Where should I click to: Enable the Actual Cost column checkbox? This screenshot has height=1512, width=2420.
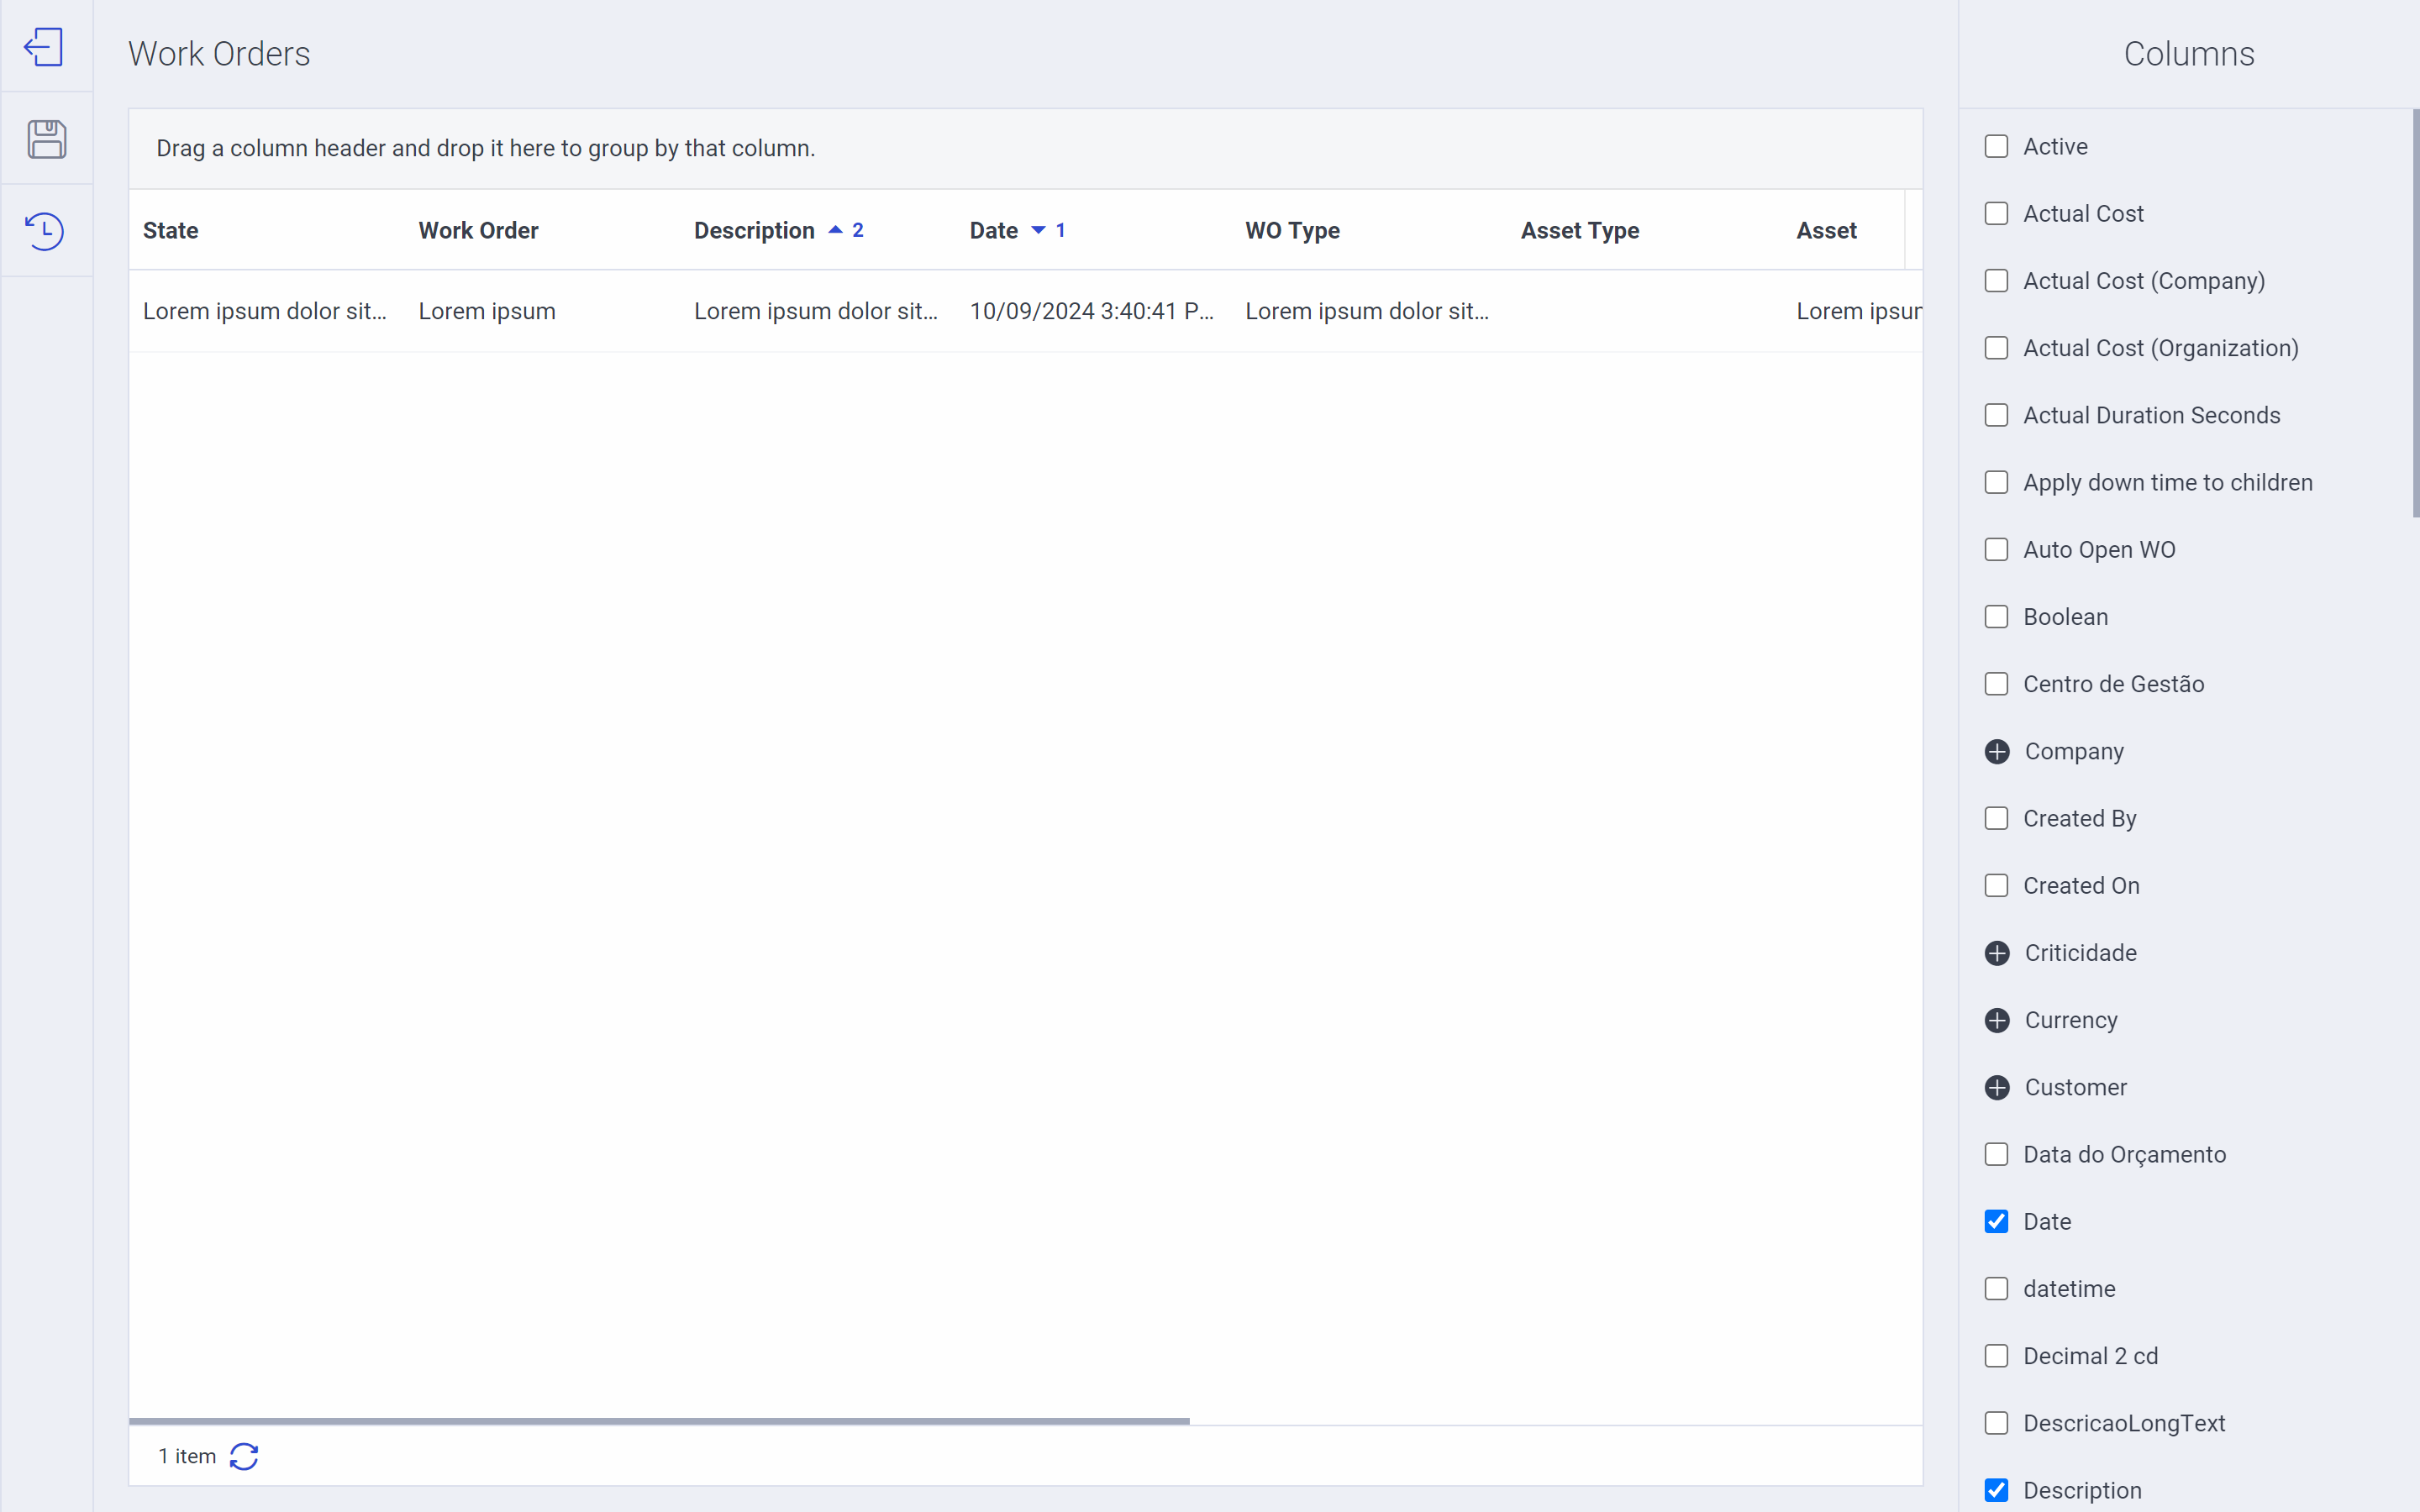(1996, 213)
